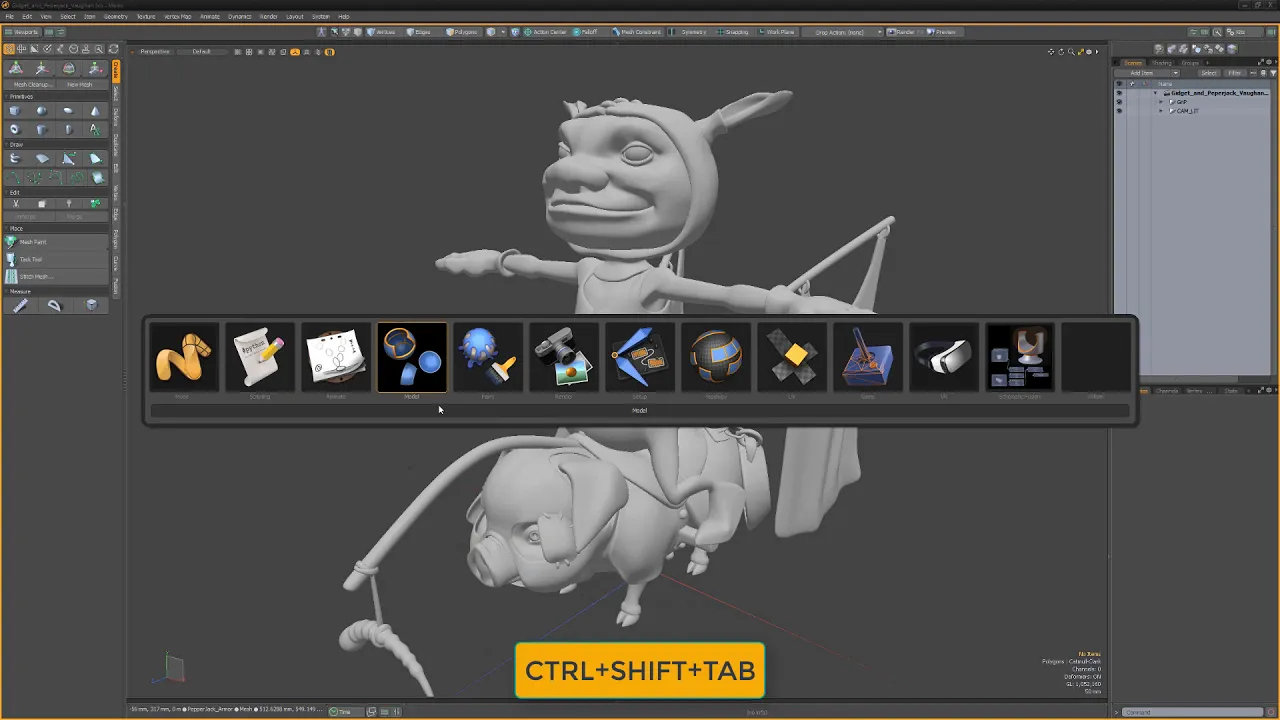The width and height of the screenshot is (1280, 720).
Task: Choose the Game layout joystick icon
Action: click(868, 357)
